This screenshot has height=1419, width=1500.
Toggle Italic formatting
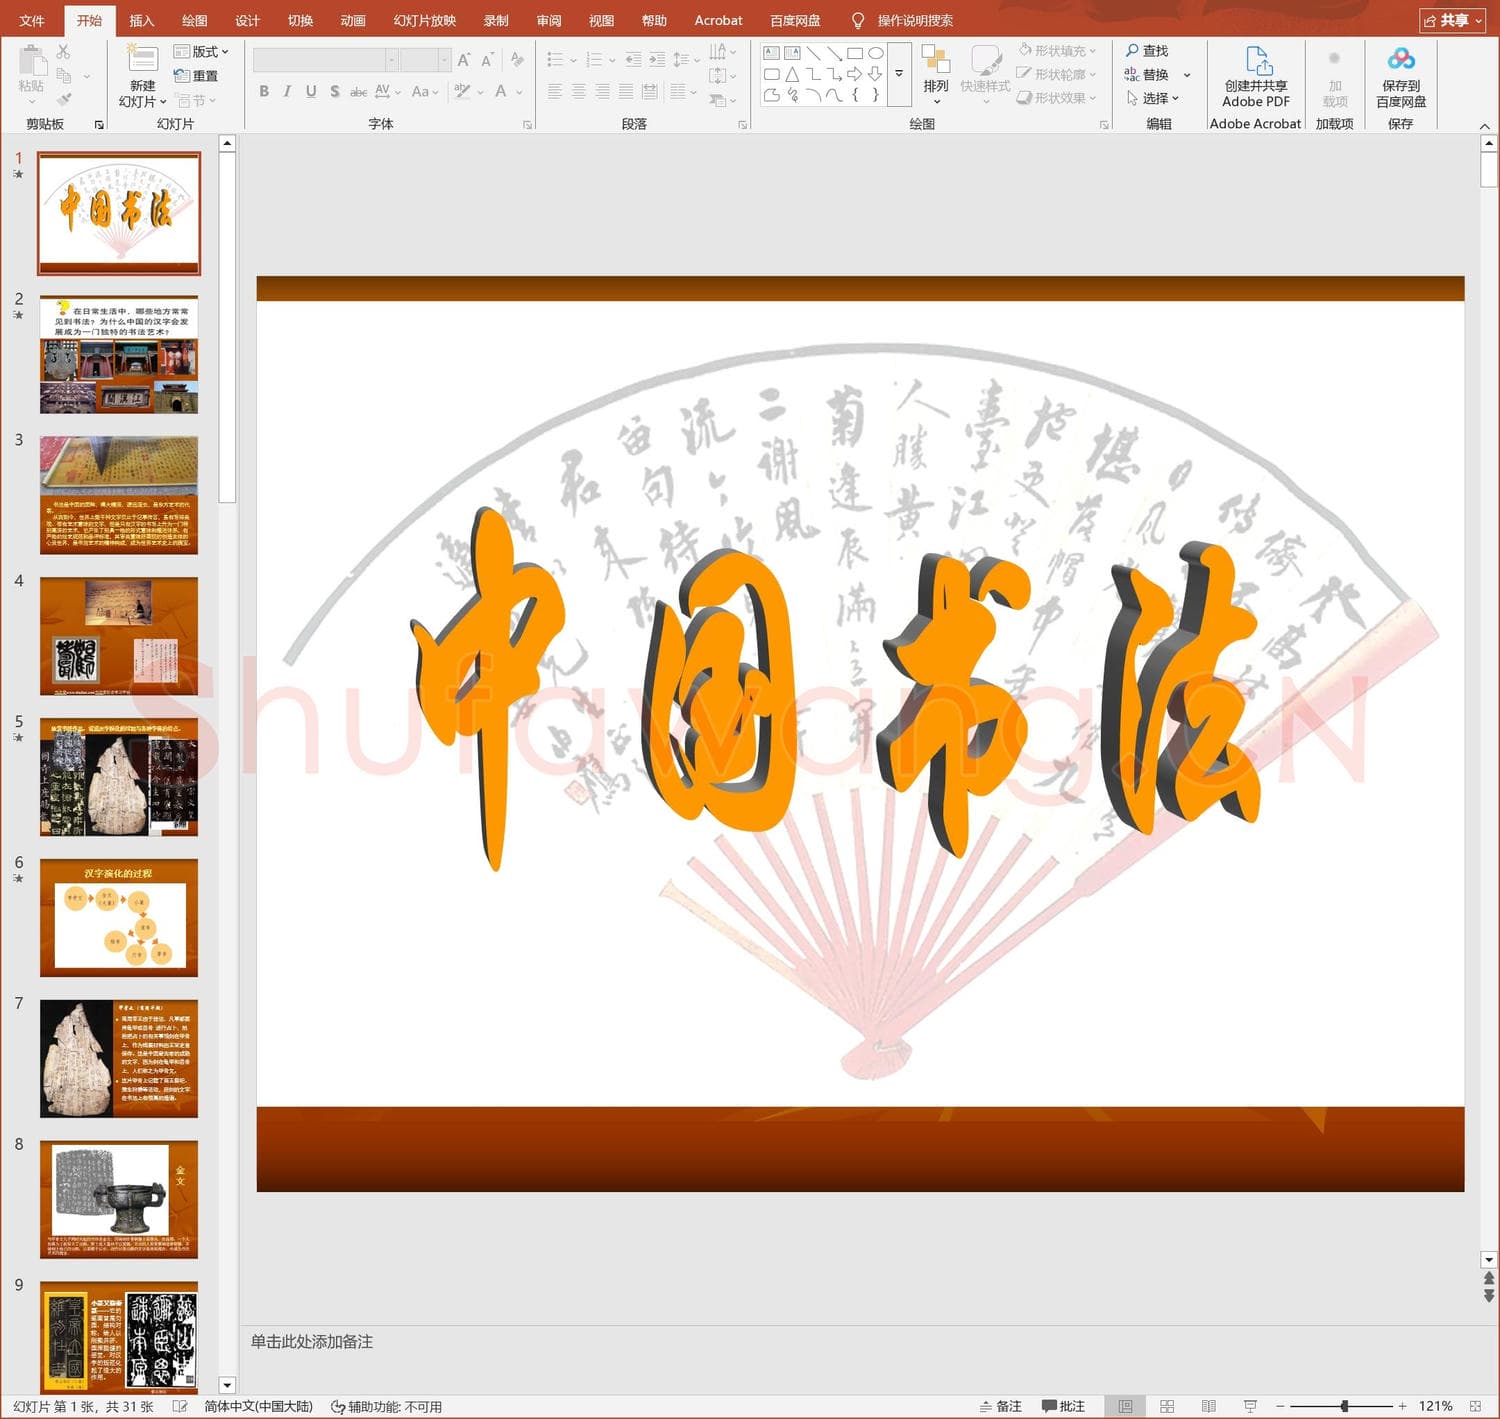click(287, 92)
